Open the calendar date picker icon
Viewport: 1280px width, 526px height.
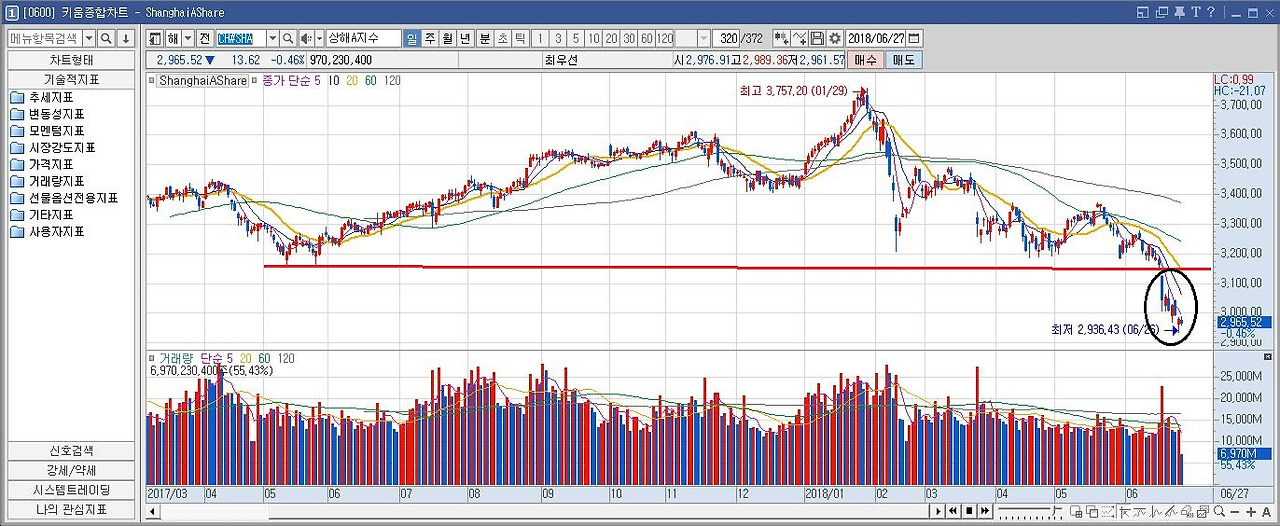tap(914, 38)
